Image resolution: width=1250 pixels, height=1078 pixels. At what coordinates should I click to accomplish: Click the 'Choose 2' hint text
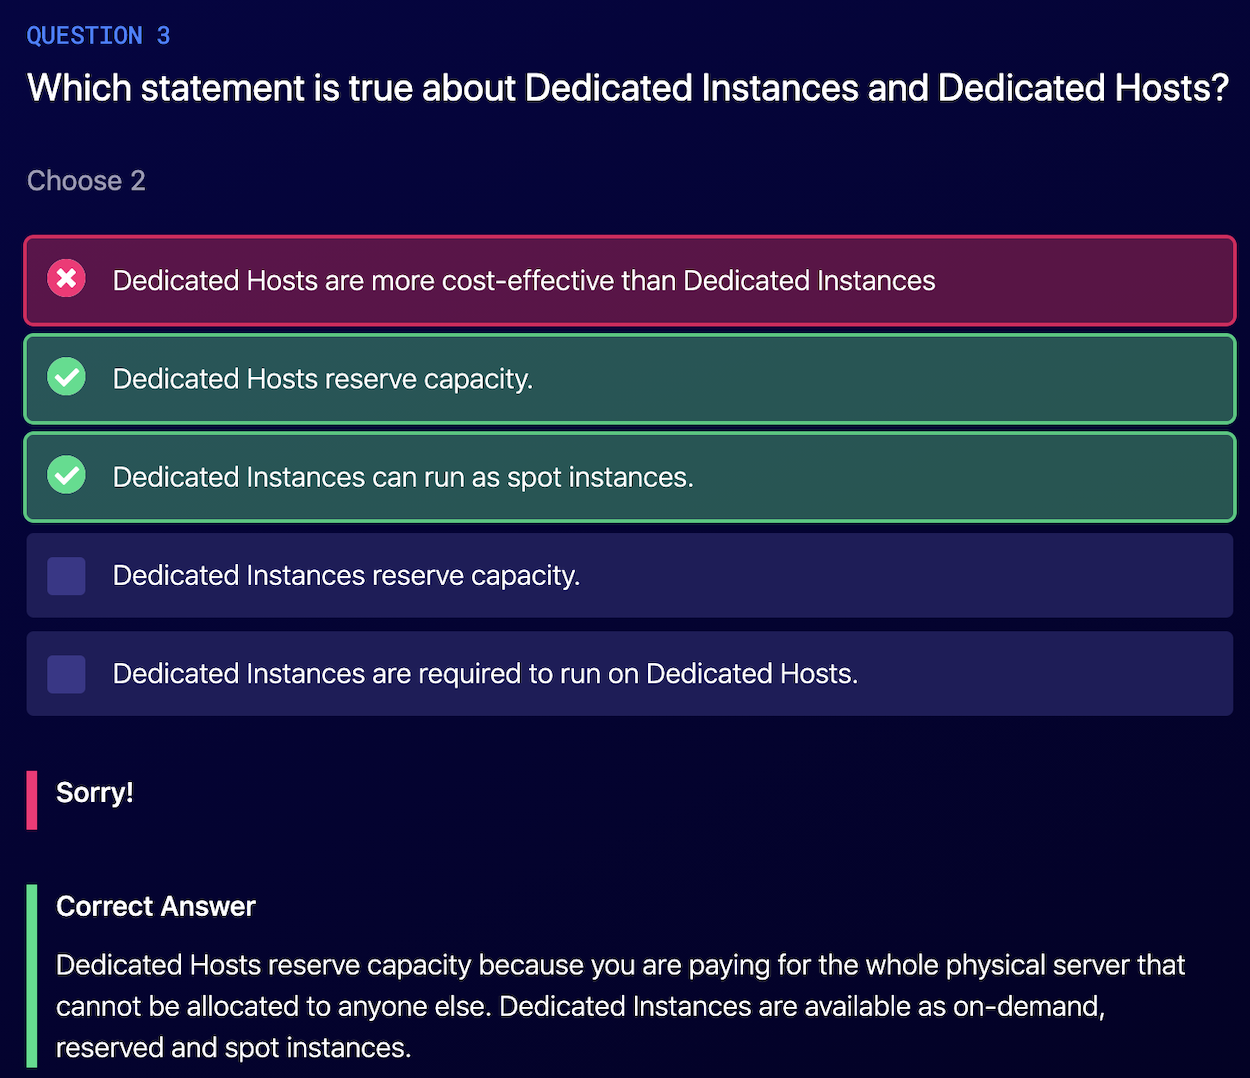coord(86,181)
